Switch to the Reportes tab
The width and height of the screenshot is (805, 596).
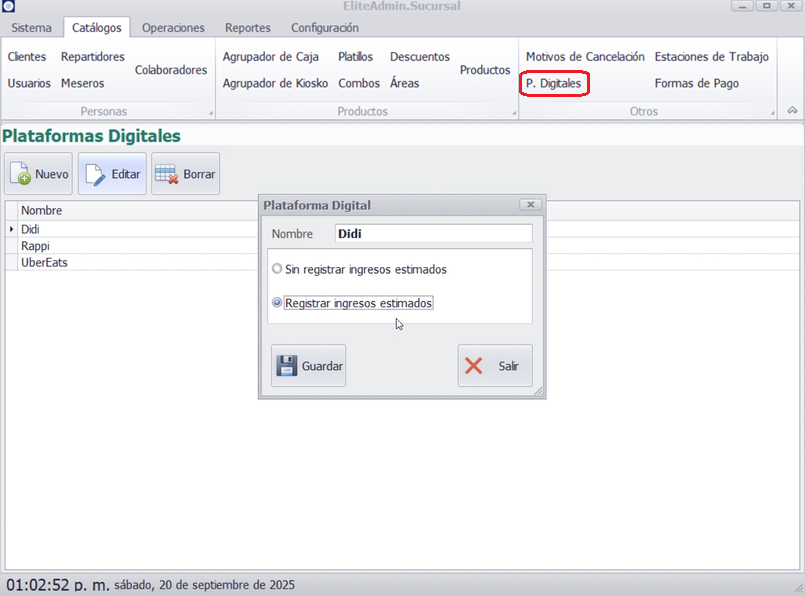point(247,28)
